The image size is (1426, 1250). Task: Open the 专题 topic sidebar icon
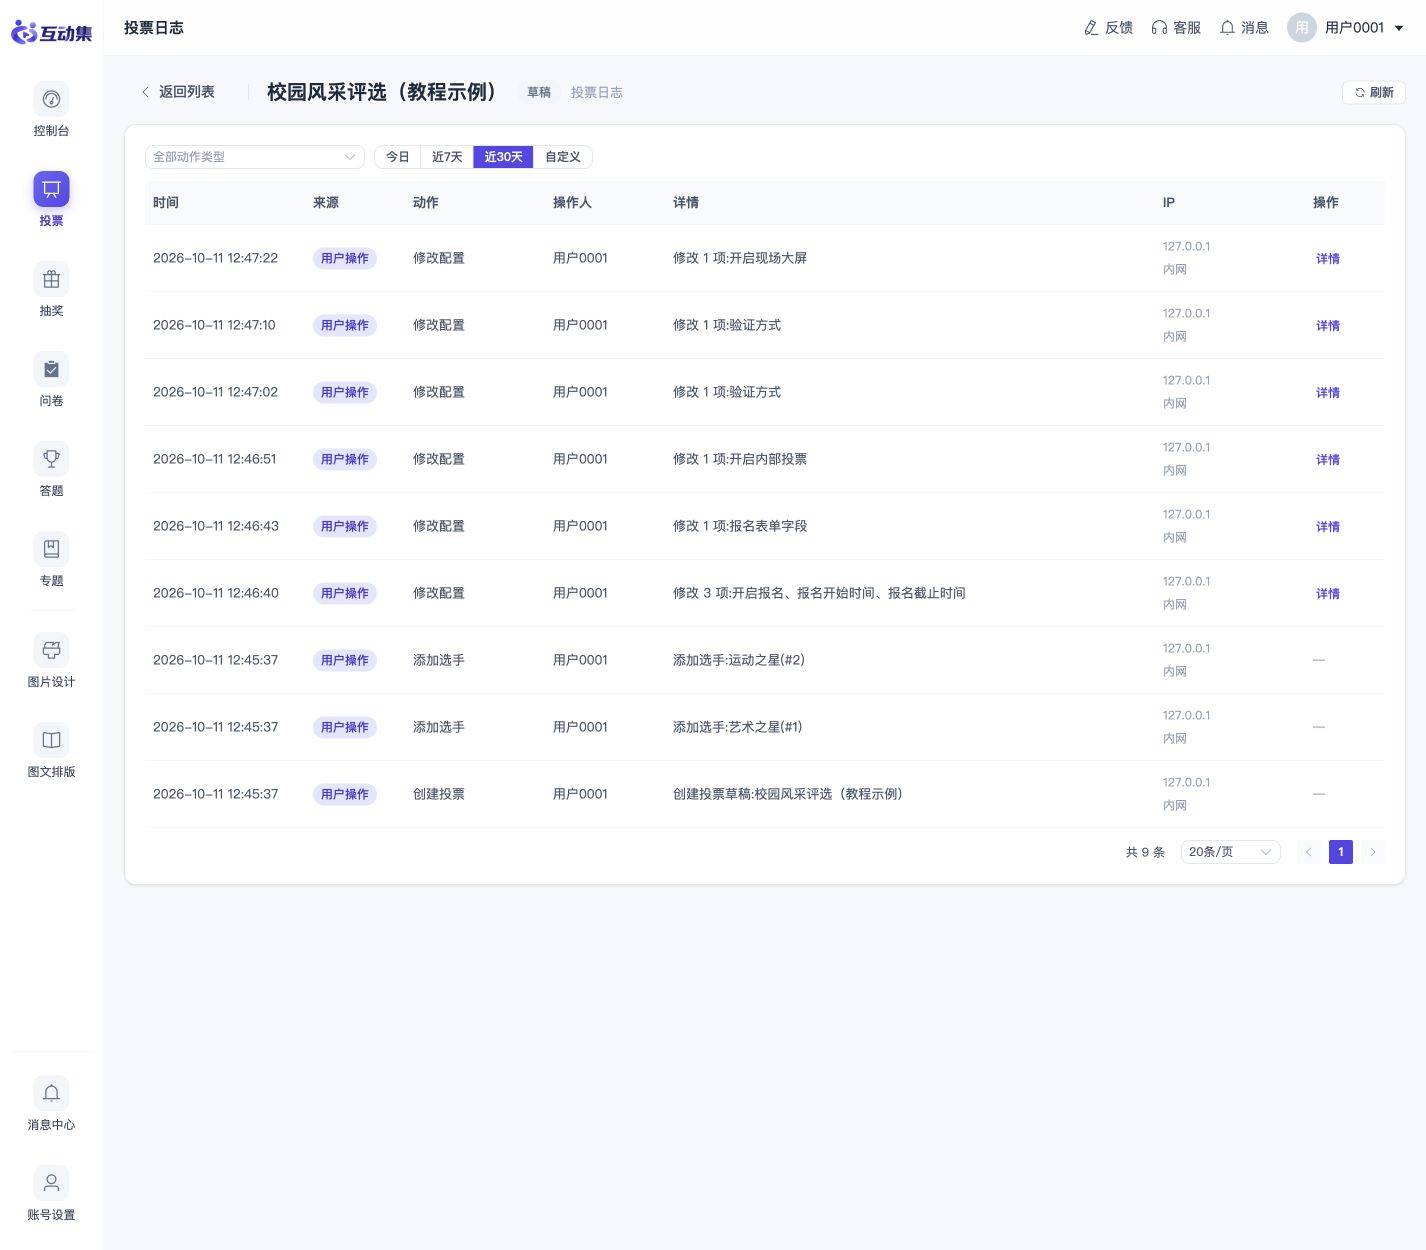51,549
